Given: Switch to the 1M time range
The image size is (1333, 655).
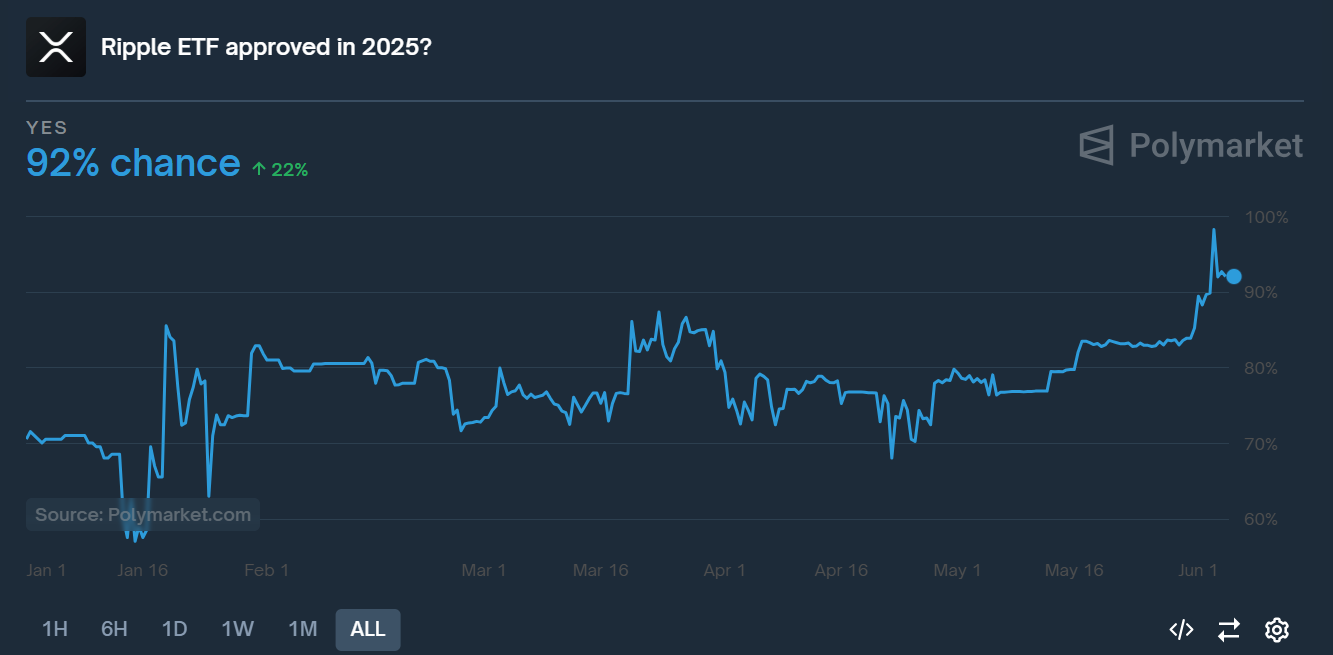Looking at the screenshot, I should click(303, 629).
